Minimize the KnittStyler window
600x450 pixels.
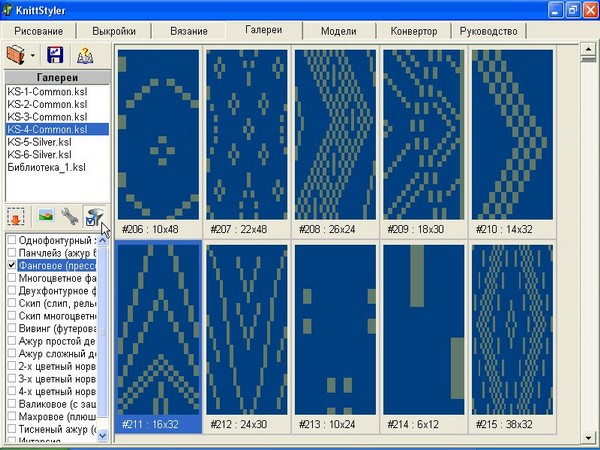pos(555,10)
